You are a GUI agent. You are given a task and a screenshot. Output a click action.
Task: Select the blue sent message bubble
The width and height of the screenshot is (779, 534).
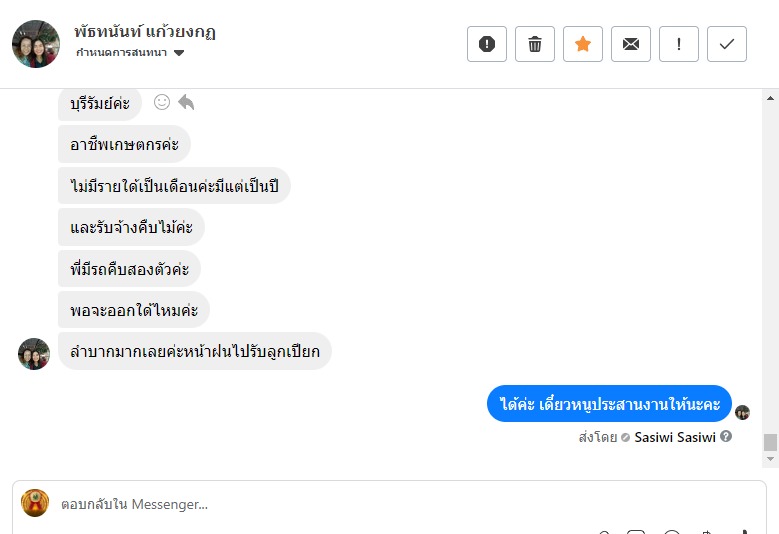609,404
